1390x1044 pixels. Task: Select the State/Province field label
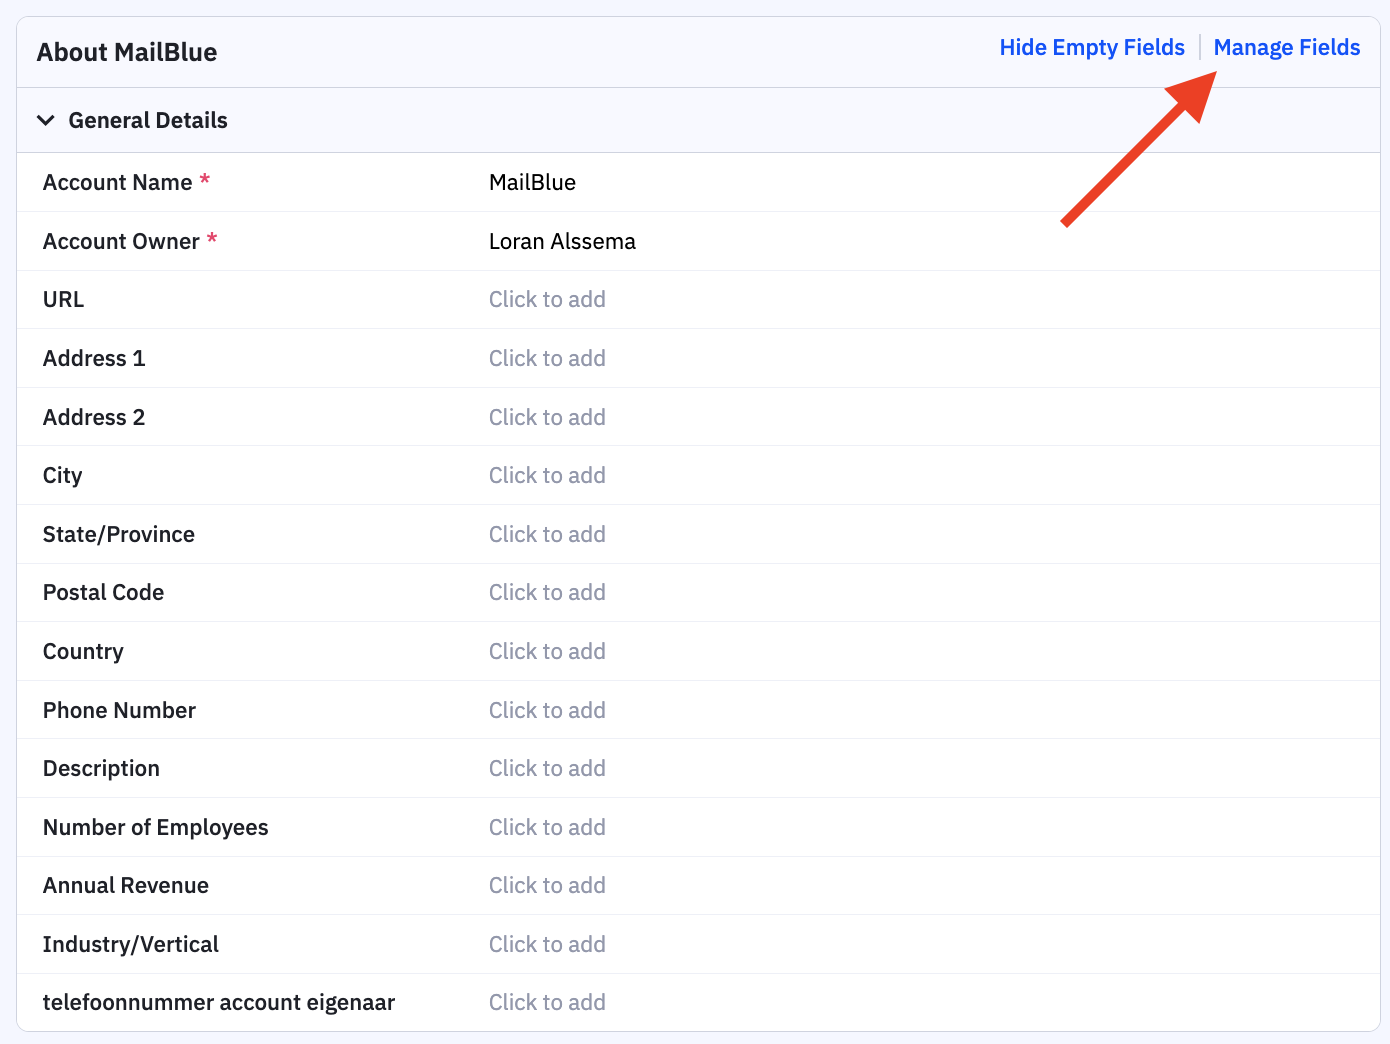tap(119, 535)
